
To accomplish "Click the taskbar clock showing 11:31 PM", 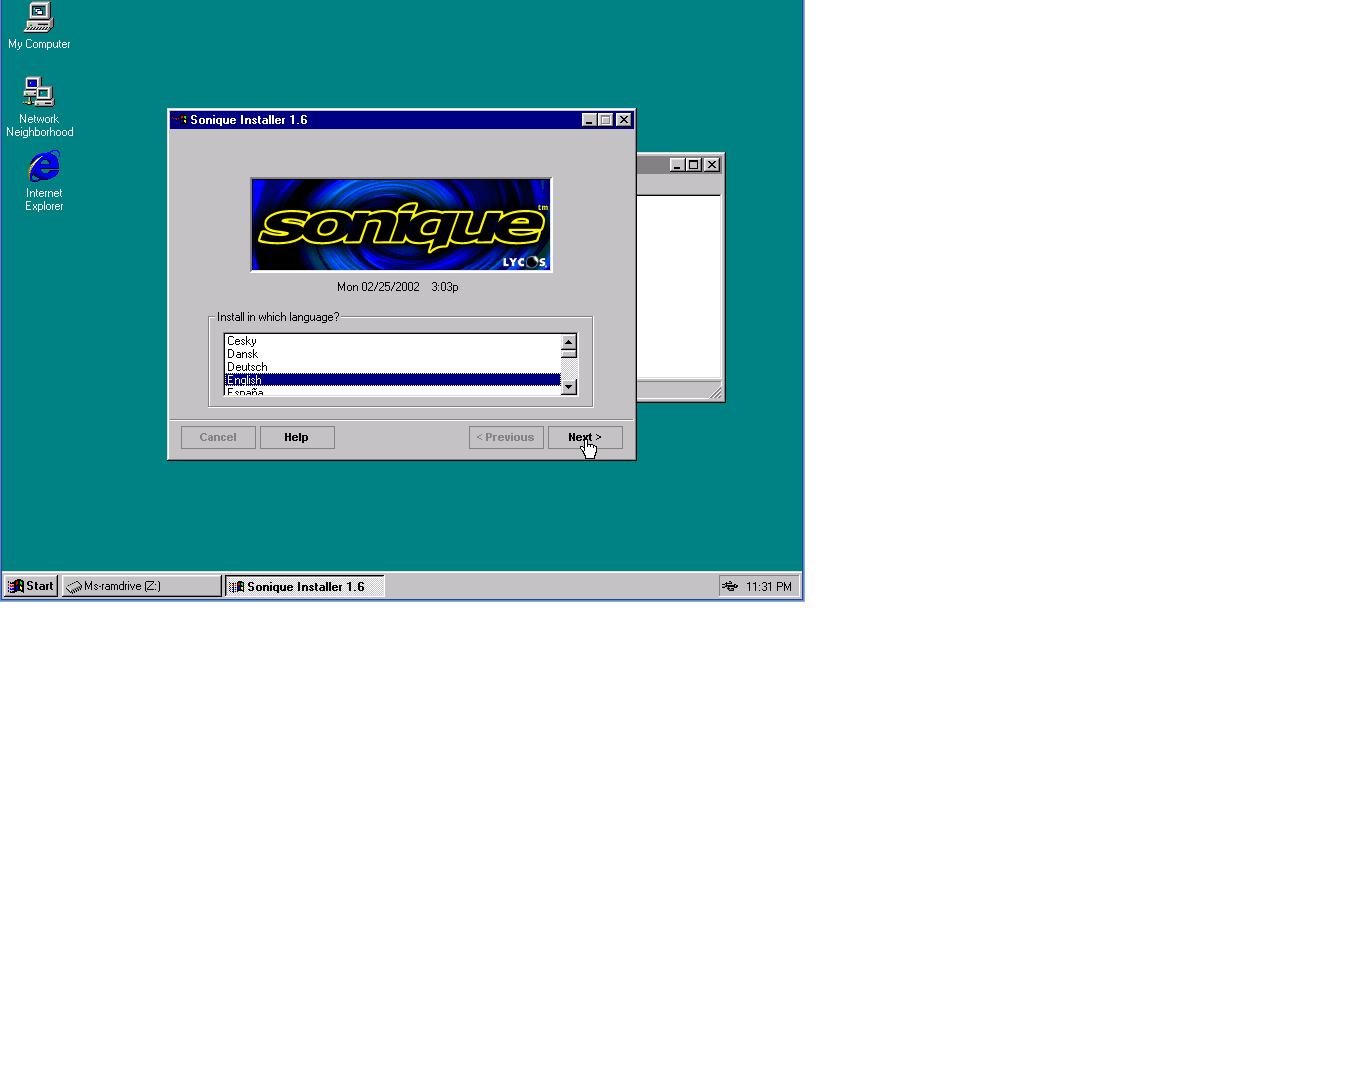I will pyautogui.click(x=769, y=587).
